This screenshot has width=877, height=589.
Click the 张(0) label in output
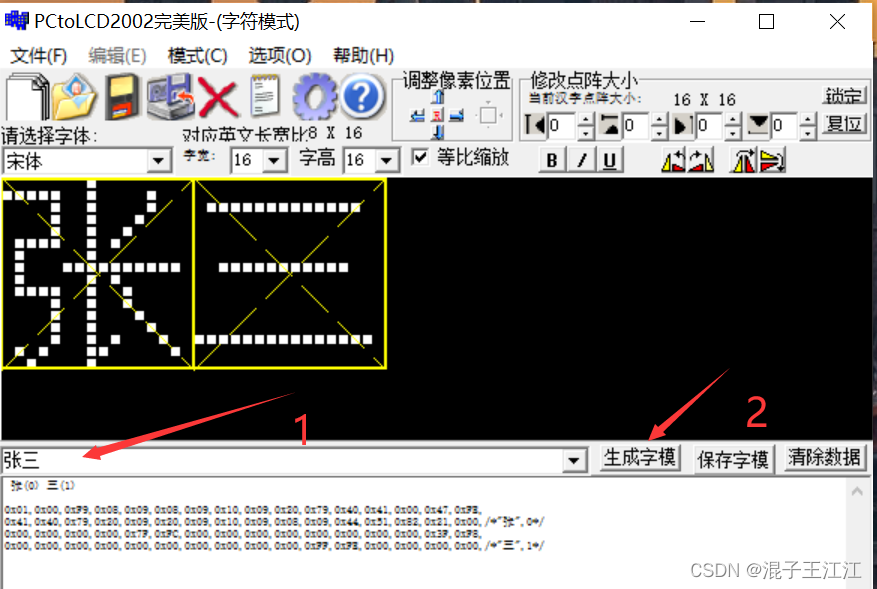24,486
